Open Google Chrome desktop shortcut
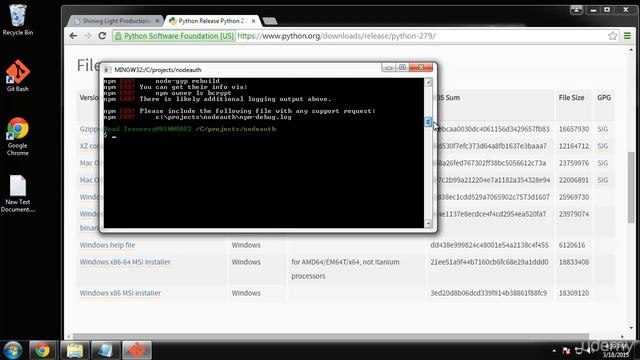 click(18, 137)
